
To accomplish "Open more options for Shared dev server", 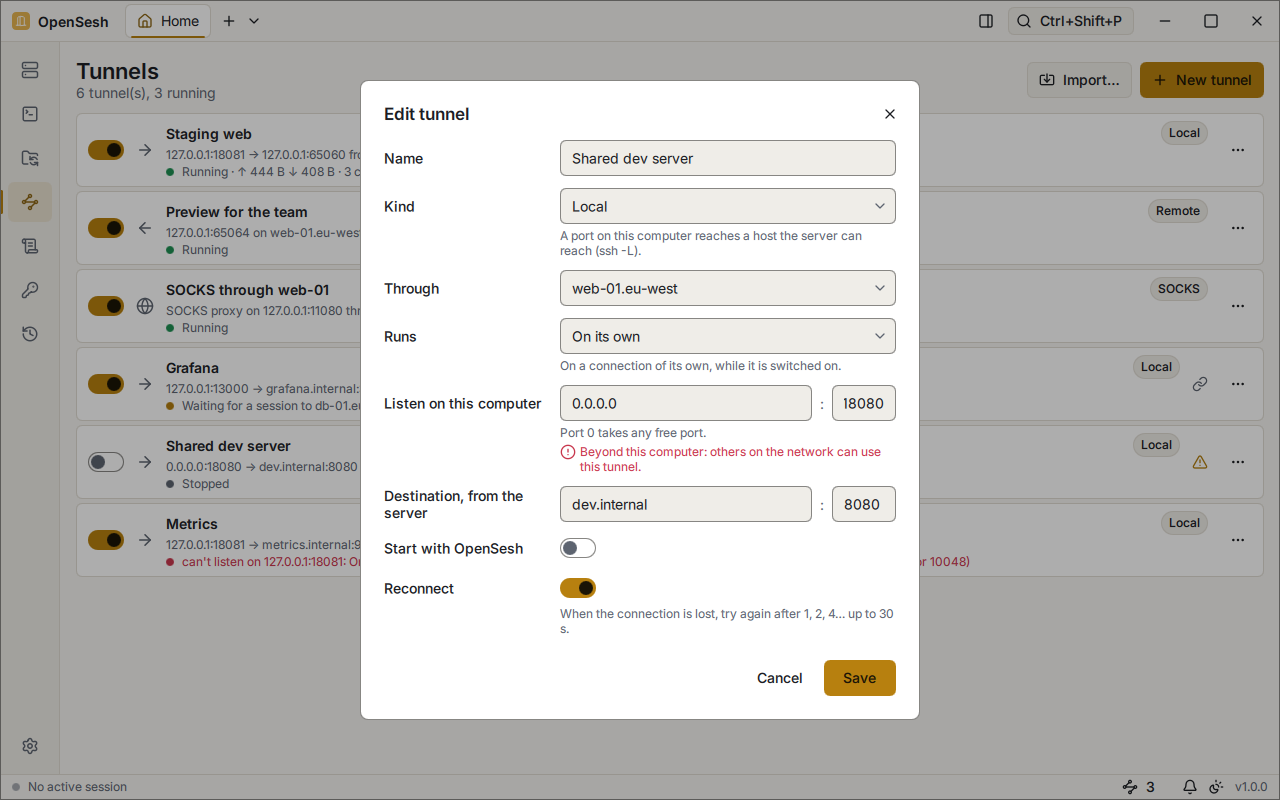I will 1238,462.
